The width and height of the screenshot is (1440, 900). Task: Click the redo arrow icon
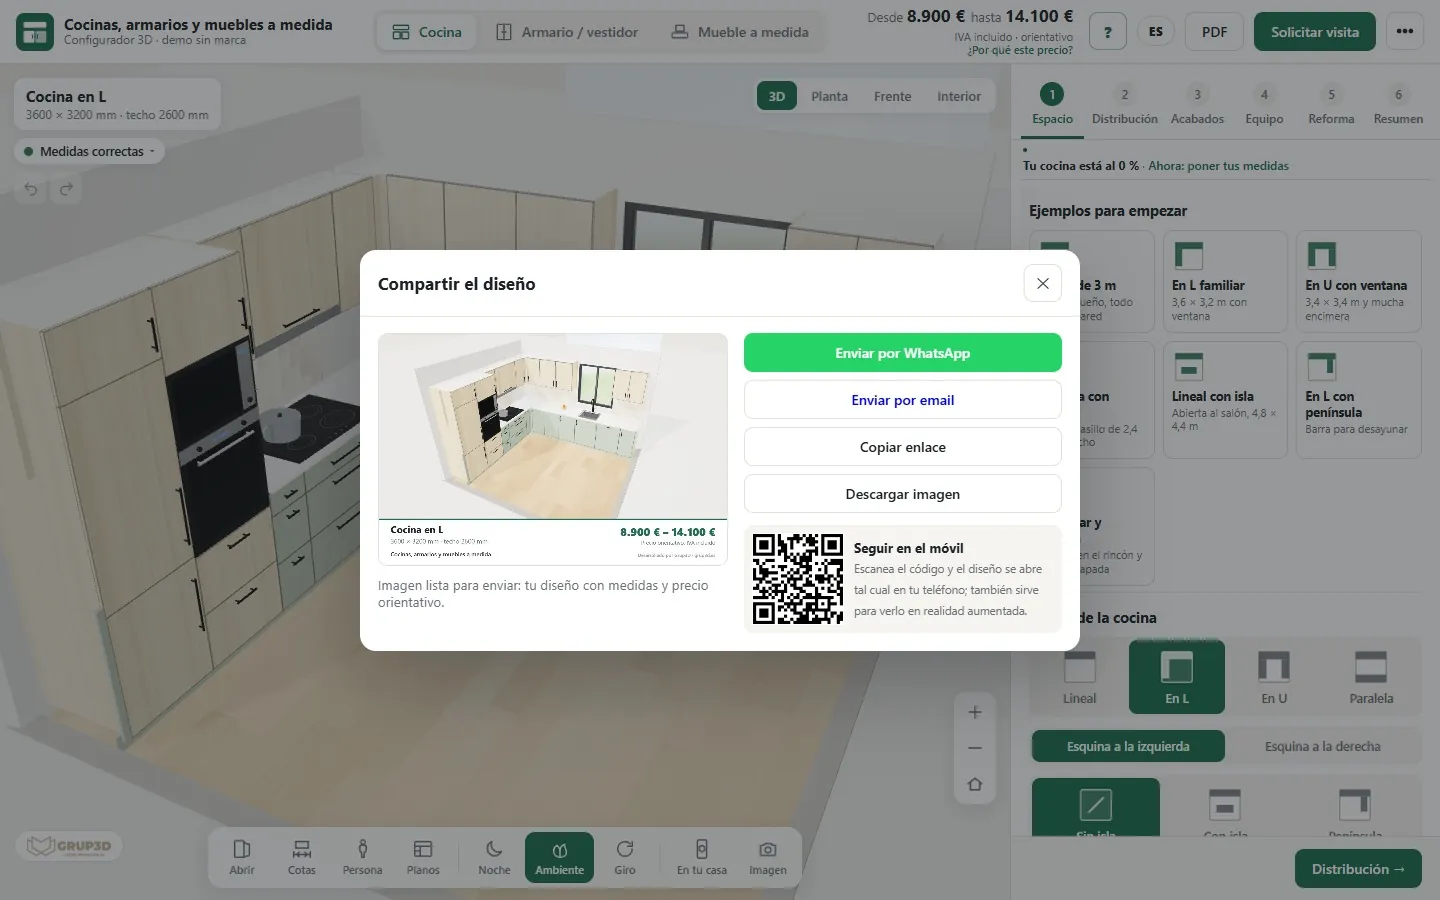66,189
